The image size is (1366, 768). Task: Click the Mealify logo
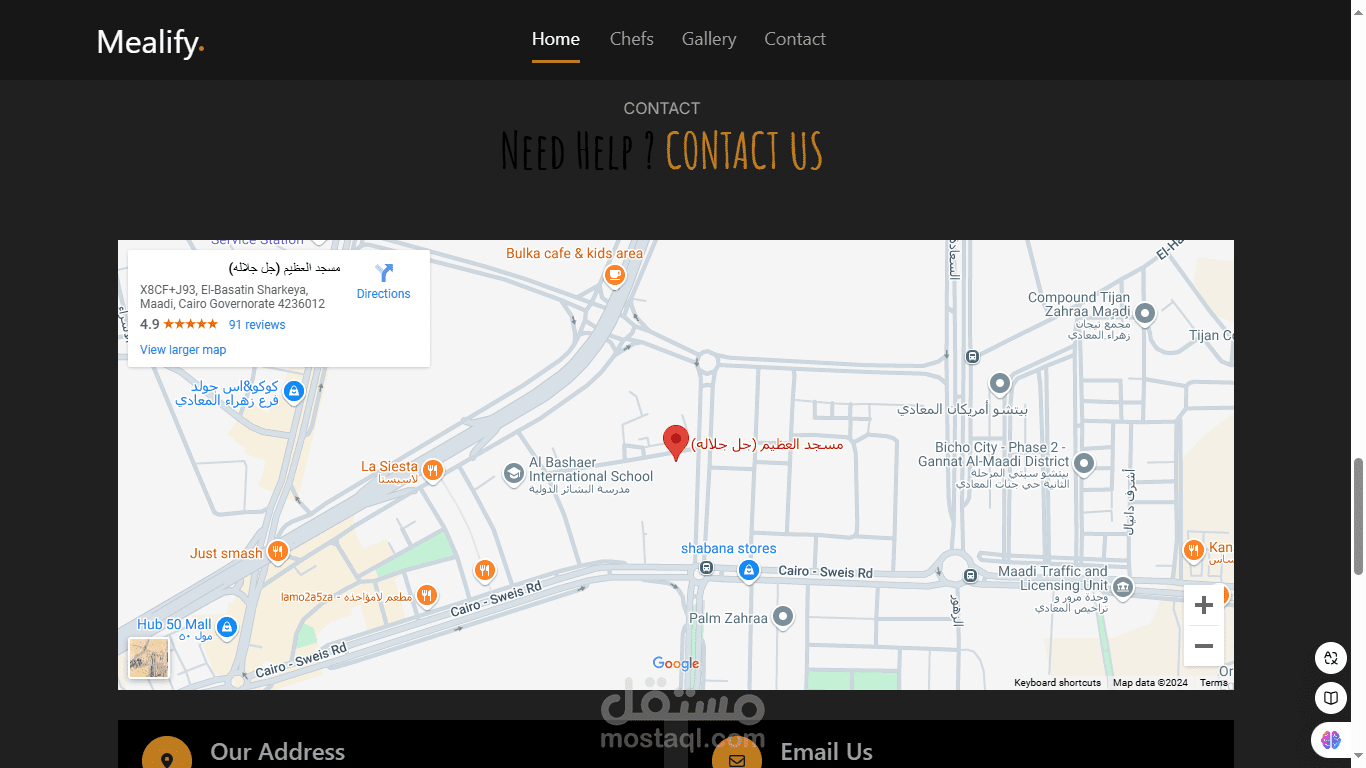tap(150, 42)
